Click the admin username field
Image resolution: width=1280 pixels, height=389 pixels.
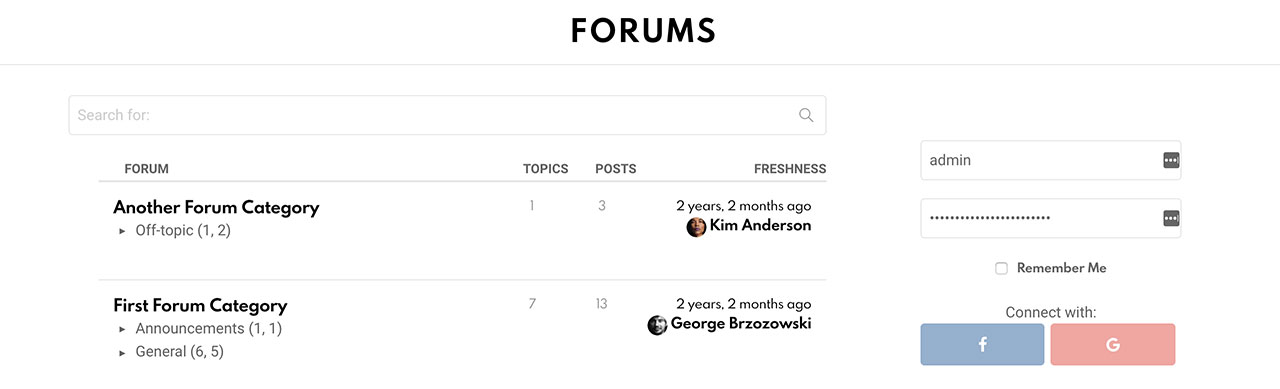point(1050,160)
